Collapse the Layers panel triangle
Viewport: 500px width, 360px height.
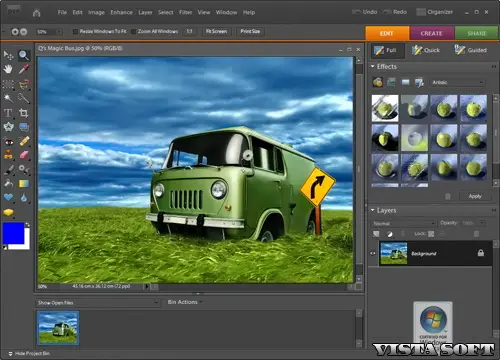tap(373, 210)
